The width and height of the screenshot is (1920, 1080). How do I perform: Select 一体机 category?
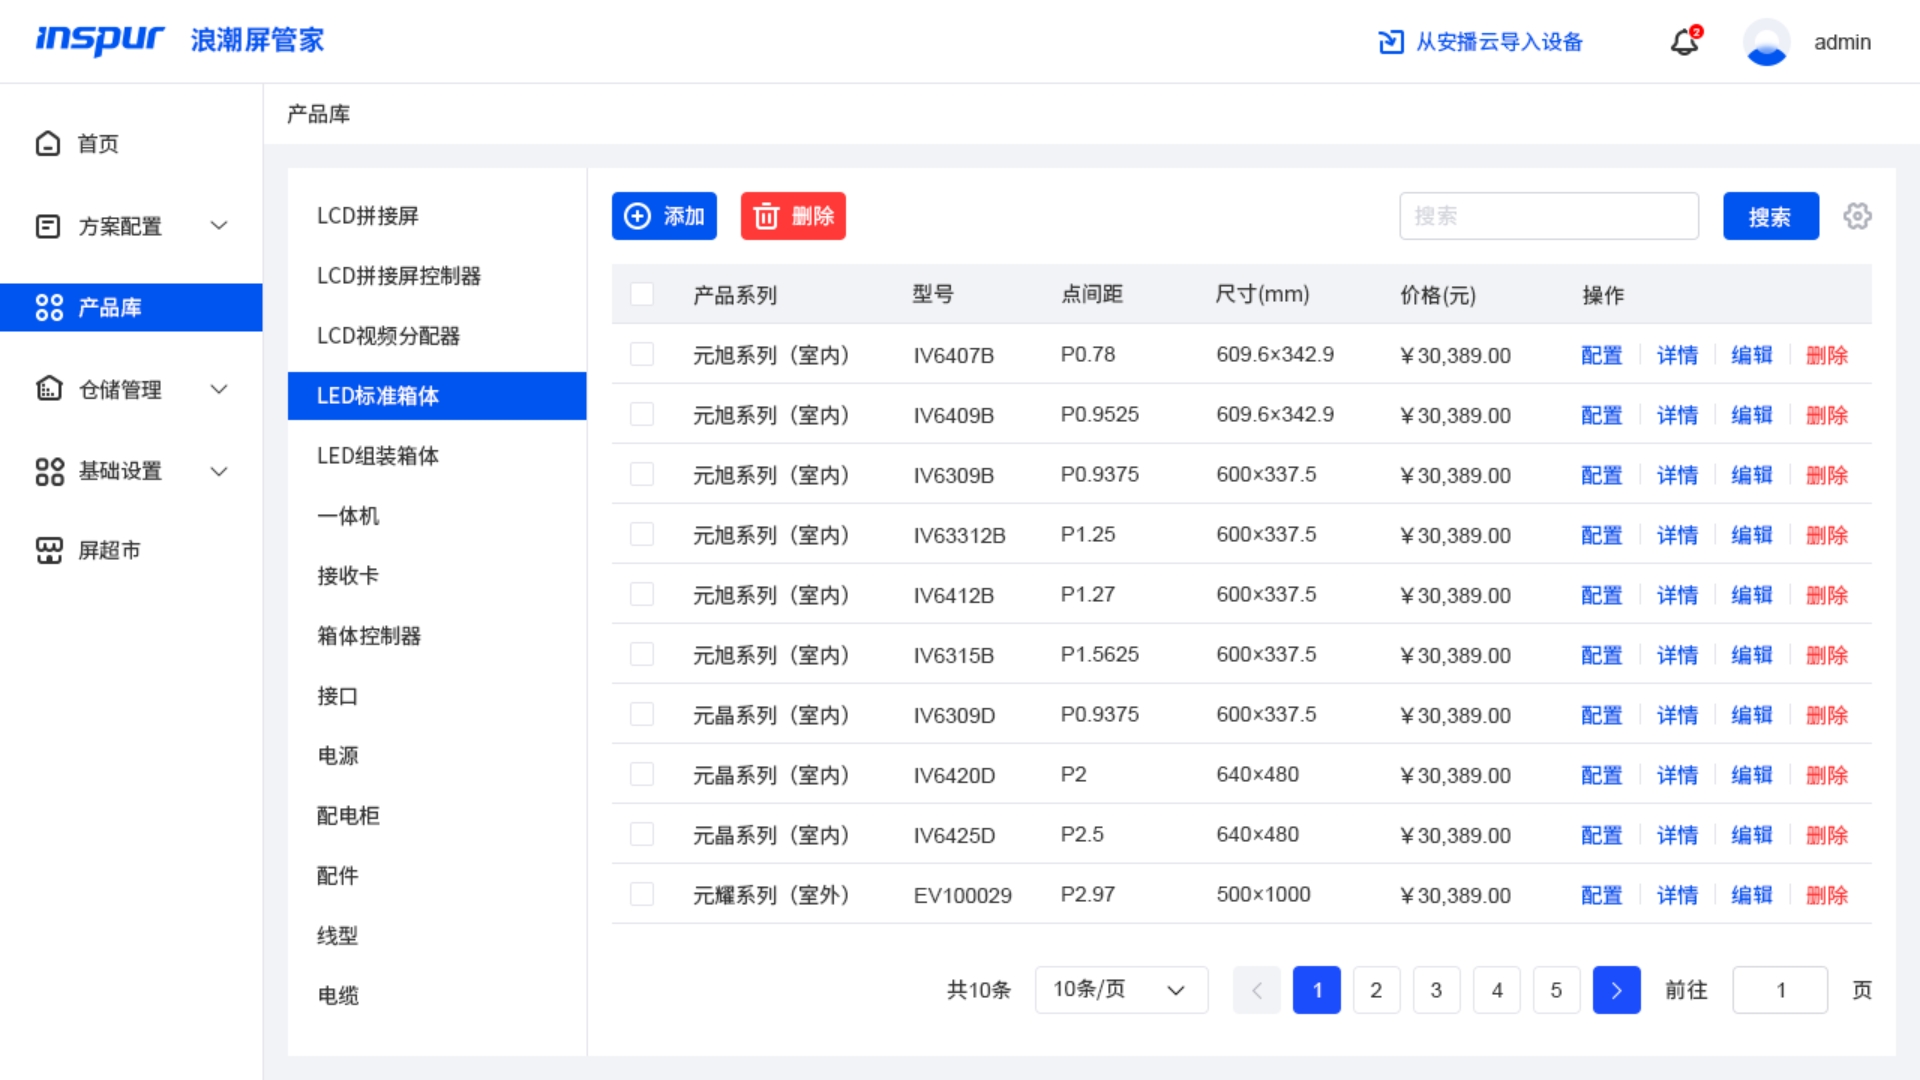point(437,516)
